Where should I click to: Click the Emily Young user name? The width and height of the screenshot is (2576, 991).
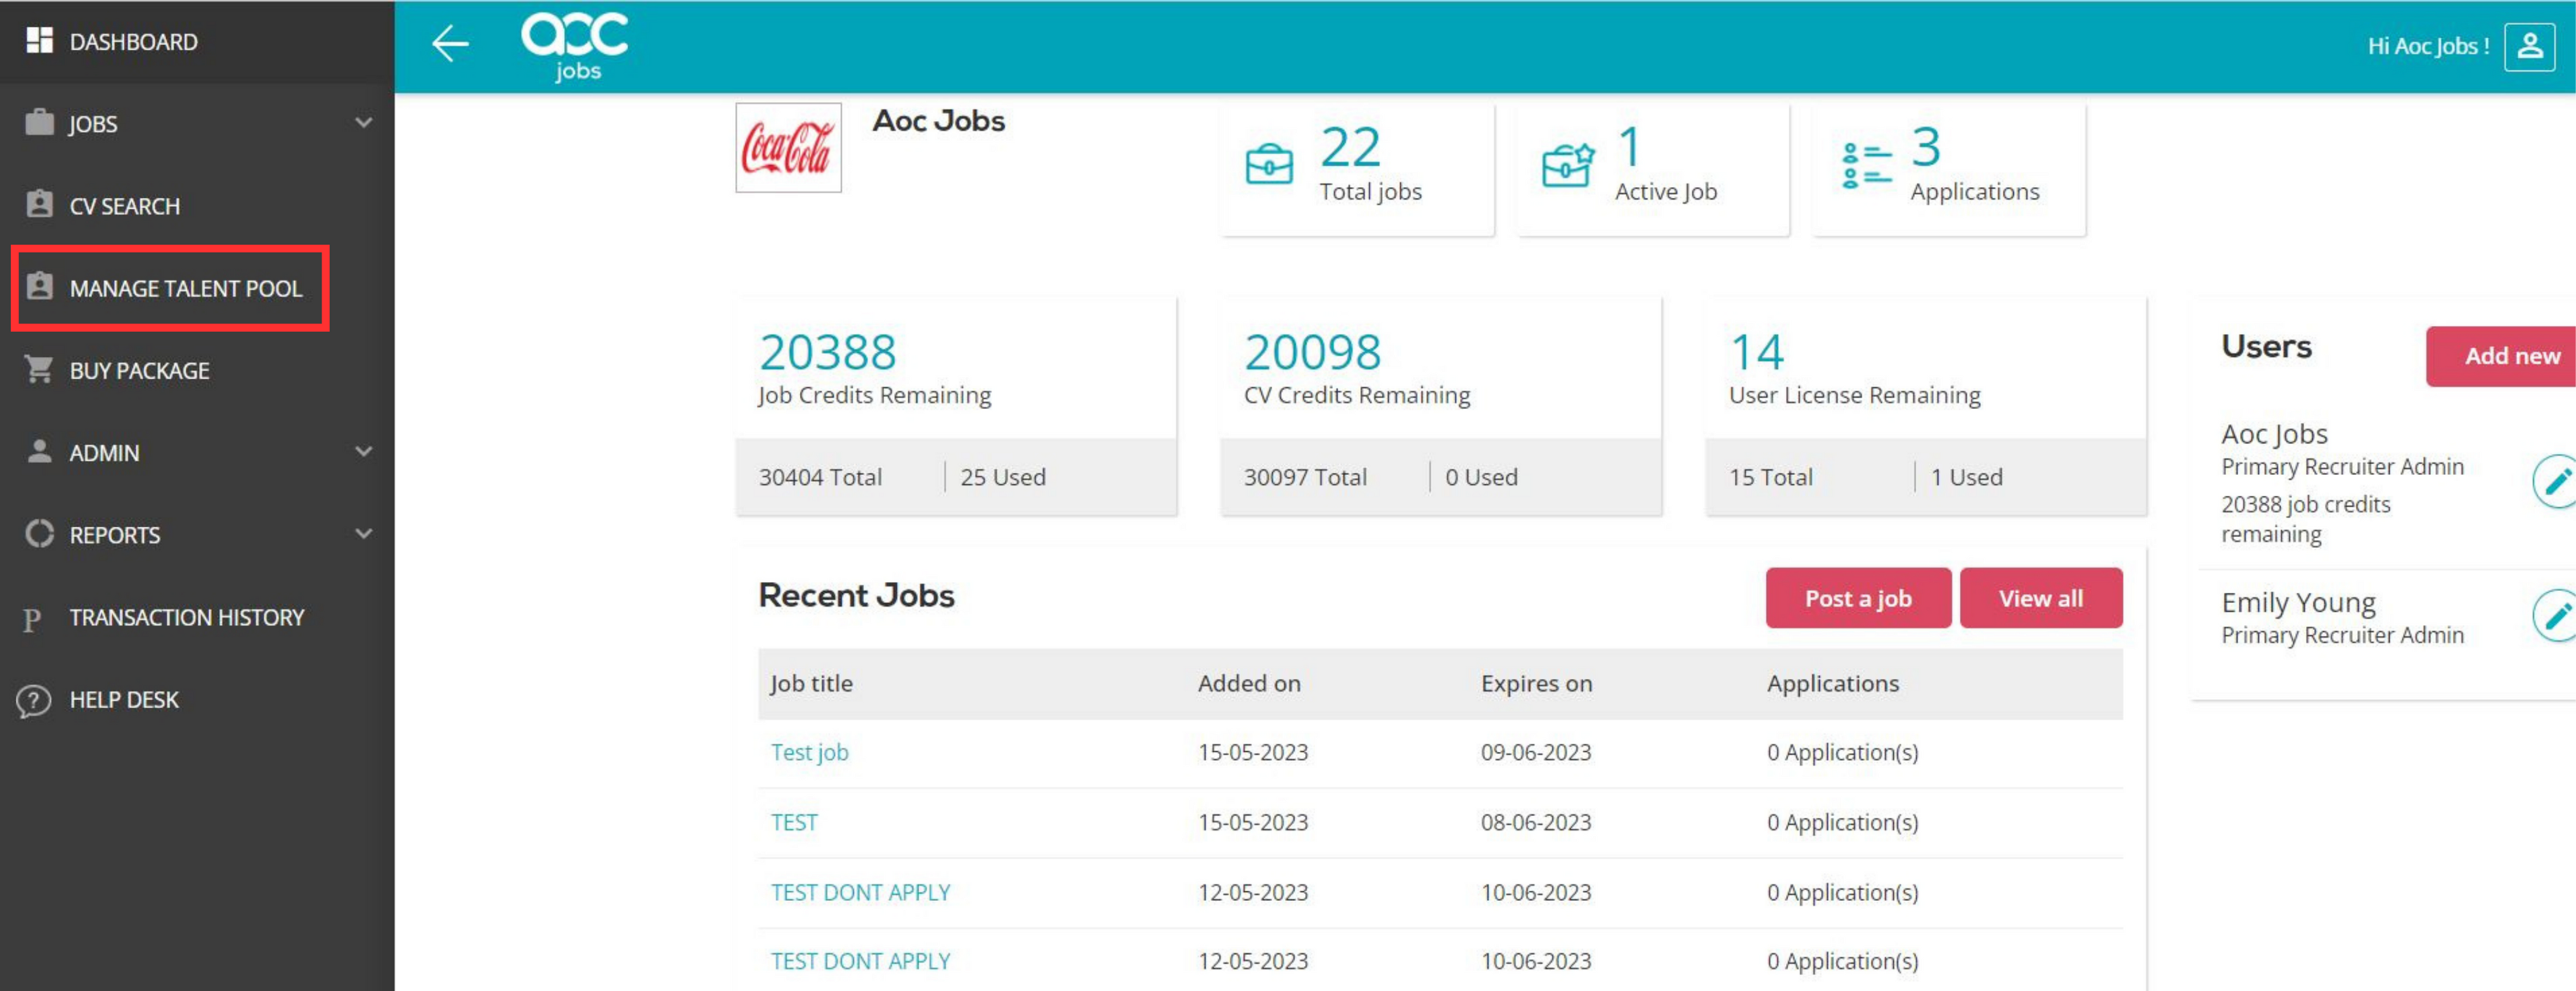pos(2298,603)
